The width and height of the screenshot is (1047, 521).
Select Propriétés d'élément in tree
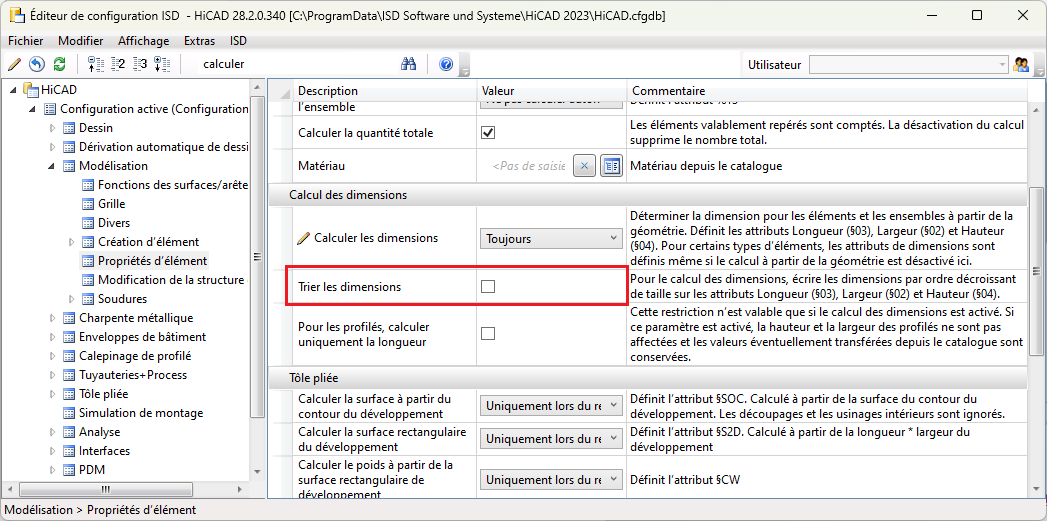tap(152, 260)
